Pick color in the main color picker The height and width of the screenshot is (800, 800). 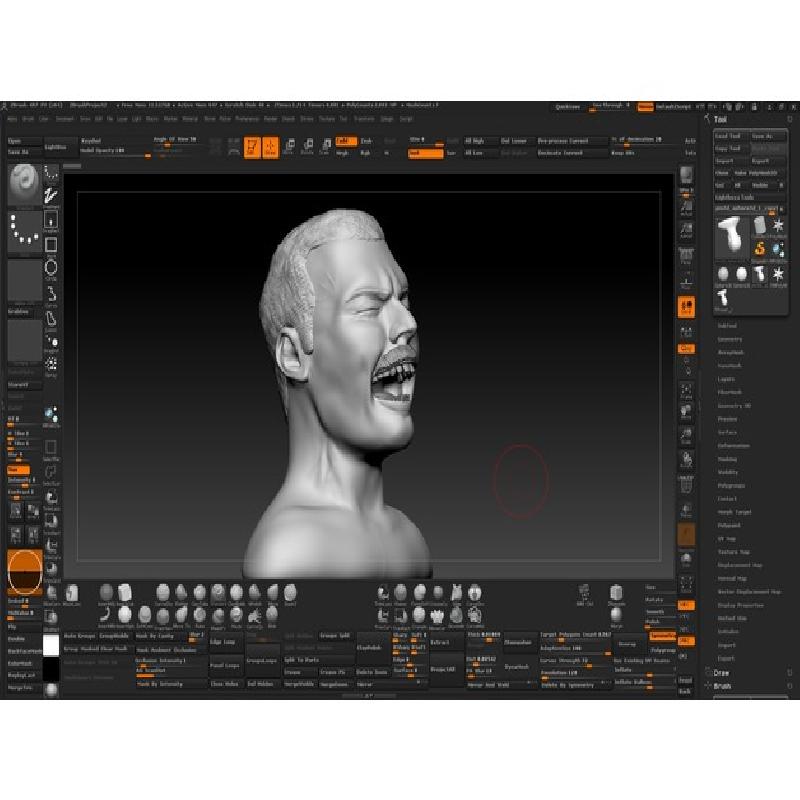click(x=24, y=571)
